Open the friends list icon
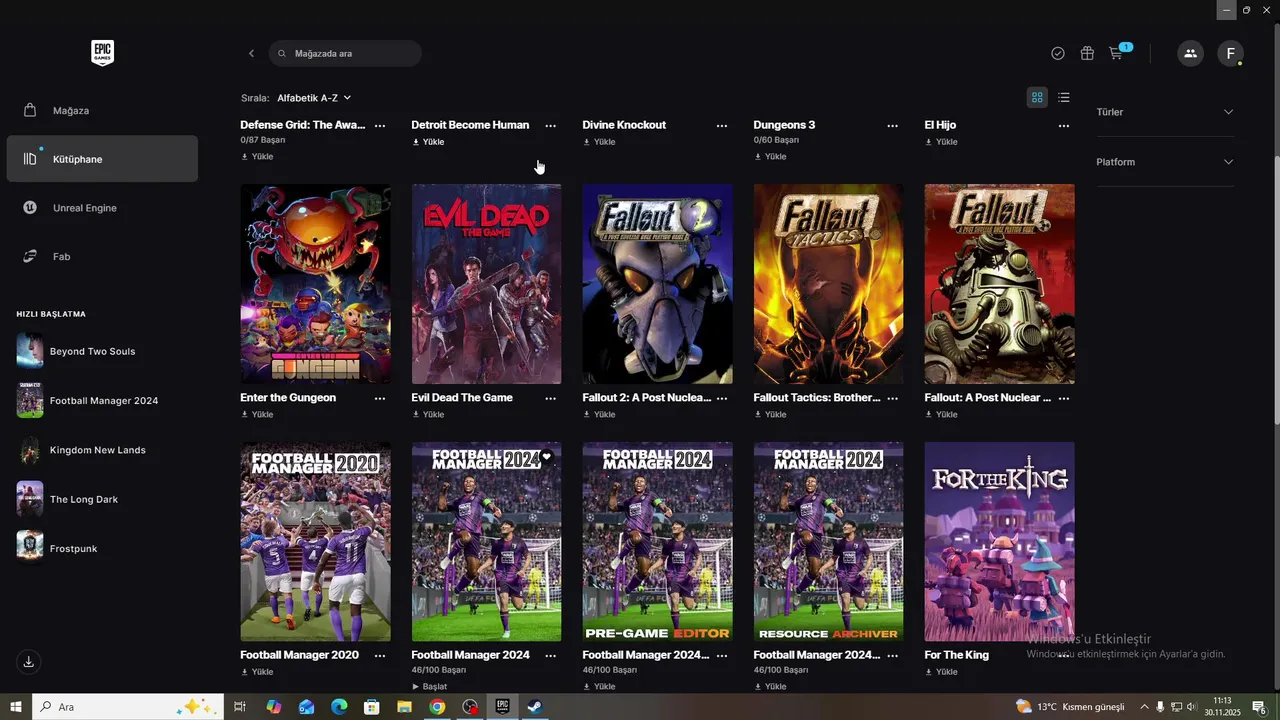 click(x=1190, y=53)
